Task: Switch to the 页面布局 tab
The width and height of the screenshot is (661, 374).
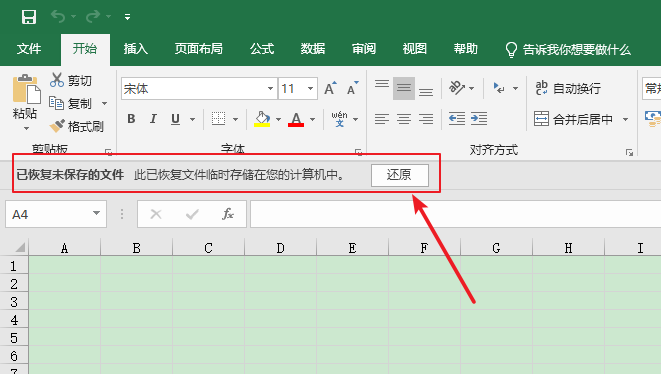Action: pos(199,49)
